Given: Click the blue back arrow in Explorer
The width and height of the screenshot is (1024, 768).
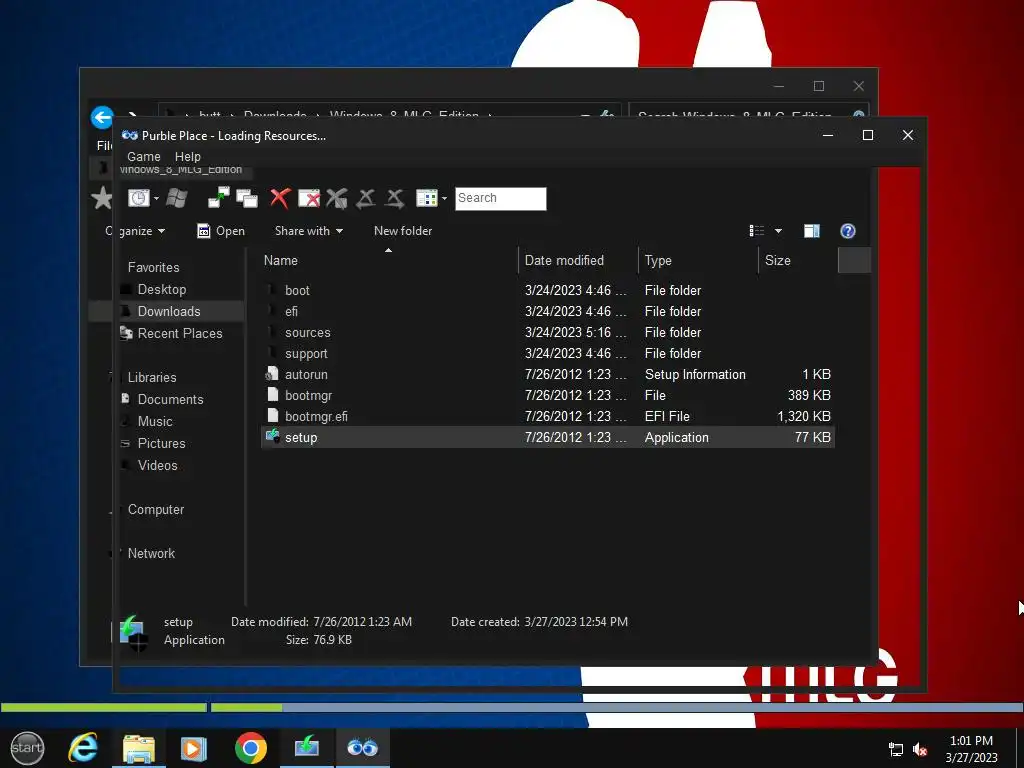Looking at the screenshot, I should click(102, 118).
